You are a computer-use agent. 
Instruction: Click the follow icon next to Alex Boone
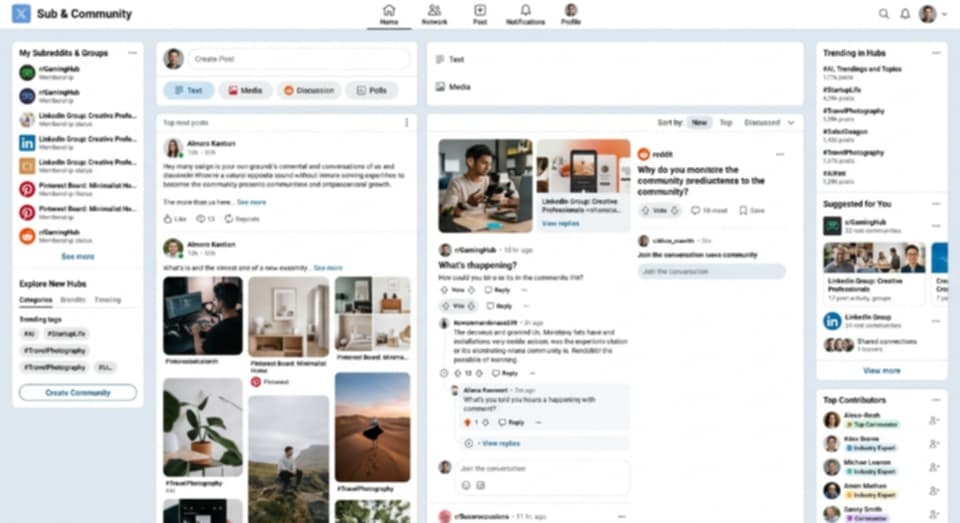[x=934, y=443]
